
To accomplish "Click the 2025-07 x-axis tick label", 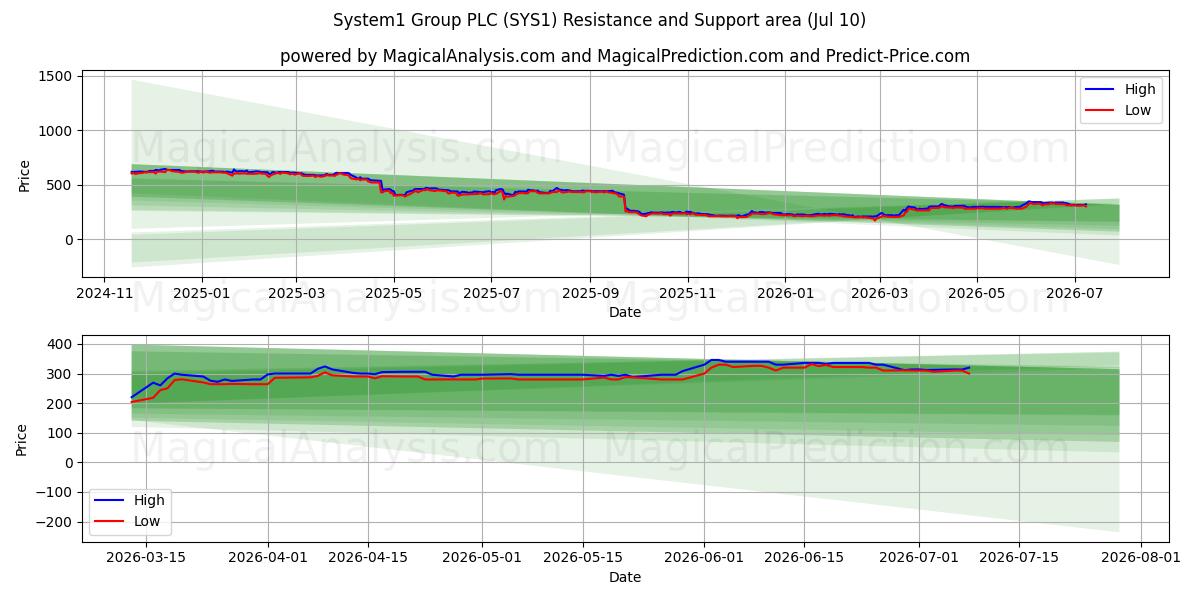I will click(x=490, y=294).
